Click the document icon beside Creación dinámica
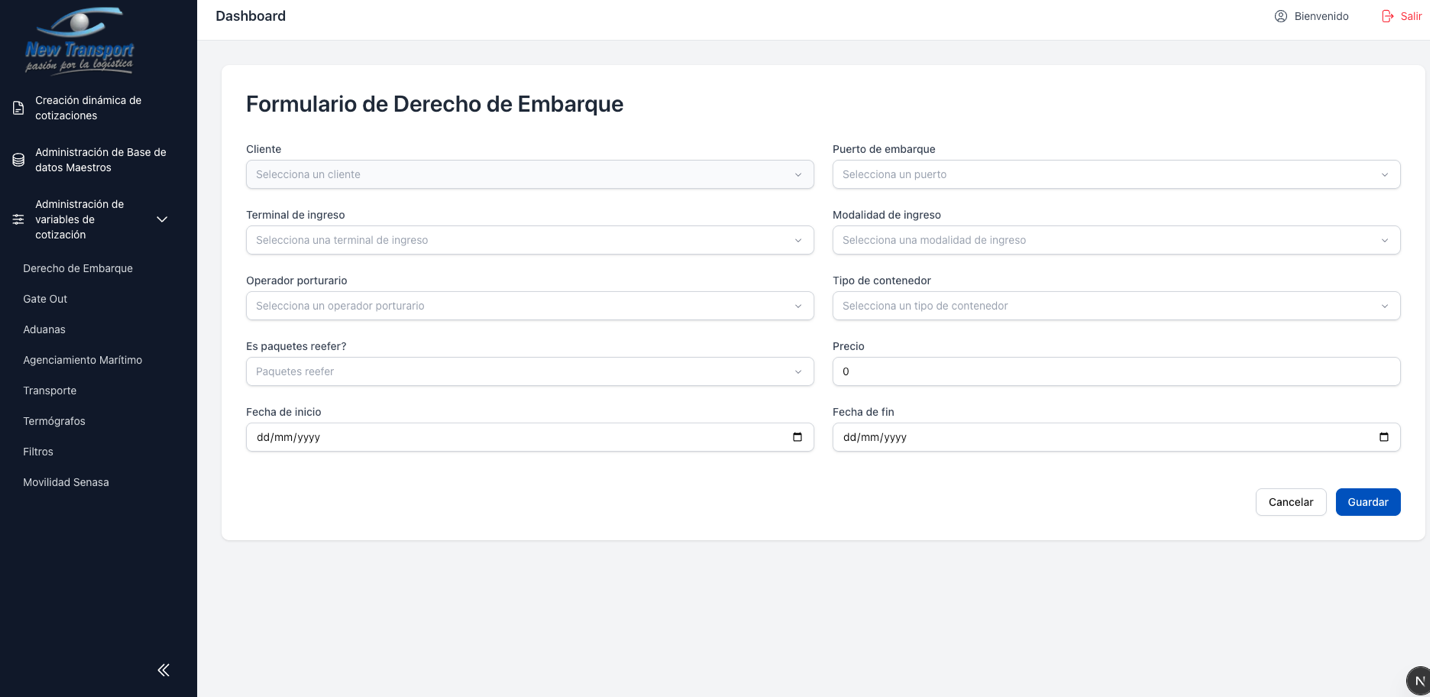 click(x=18, y=108)
